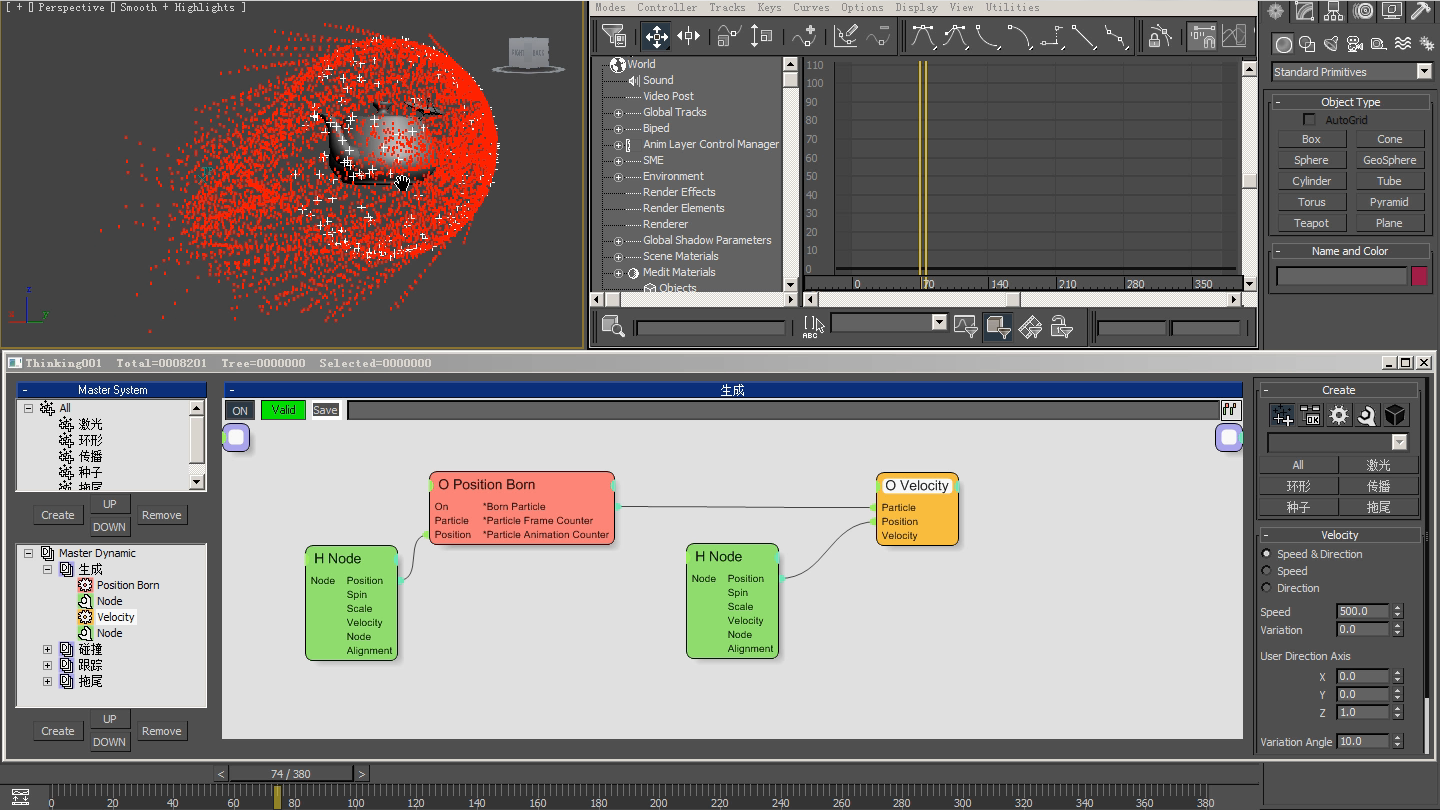The image size is (1440, 810).
Task: Toggle the ON button in the dynamic set header
Action: point(240,410)
